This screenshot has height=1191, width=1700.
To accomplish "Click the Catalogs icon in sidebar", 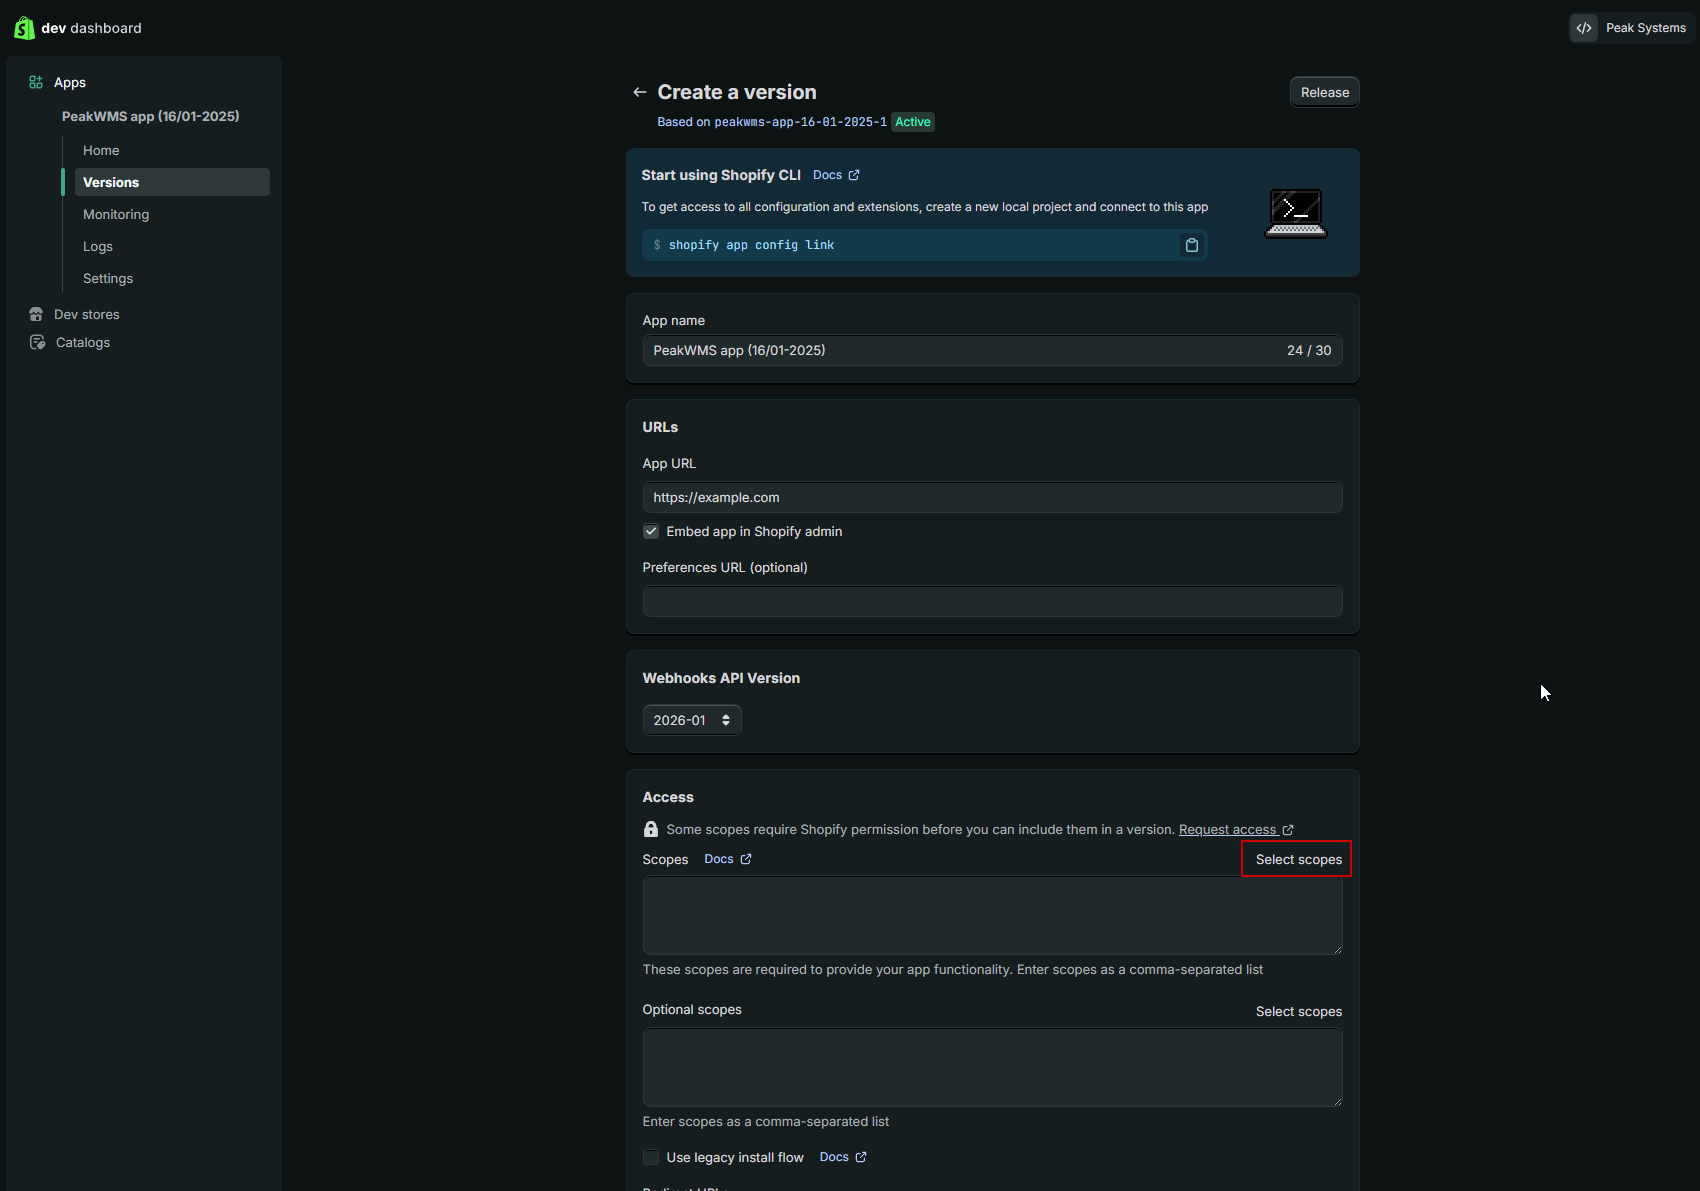I will [37, 342].
